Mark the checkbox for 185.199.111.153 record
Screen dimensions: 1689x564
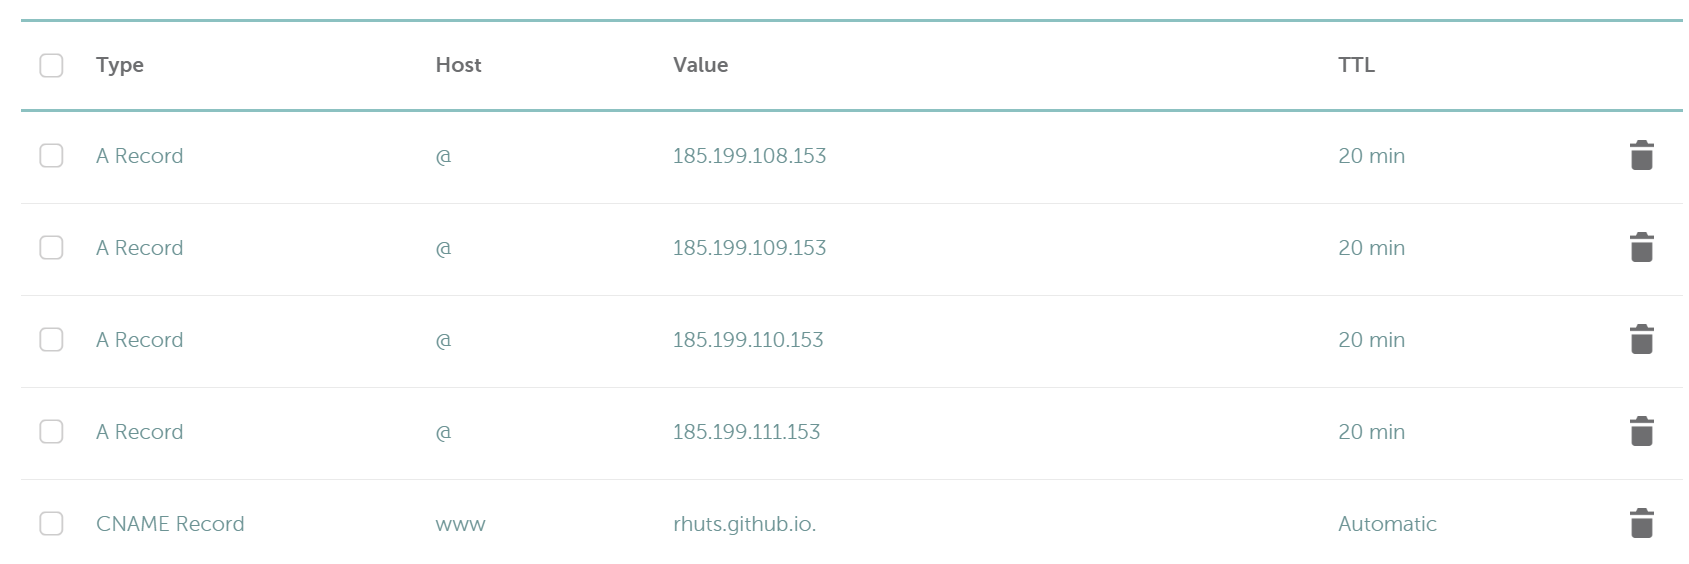[51, 432]
